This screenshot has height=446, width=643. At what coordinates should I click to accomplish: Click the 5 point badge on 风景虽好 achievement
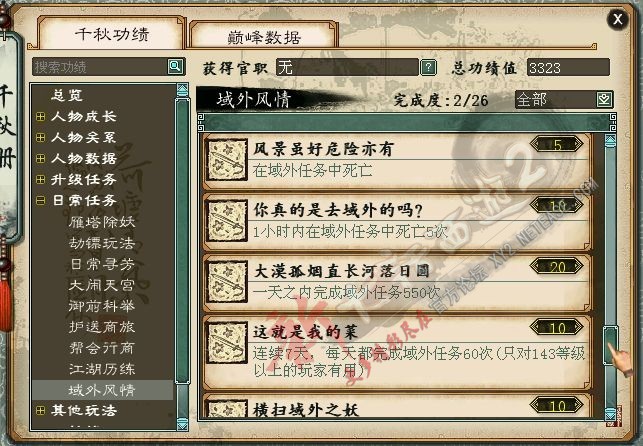pyautogui.click(x=556, y=145)
